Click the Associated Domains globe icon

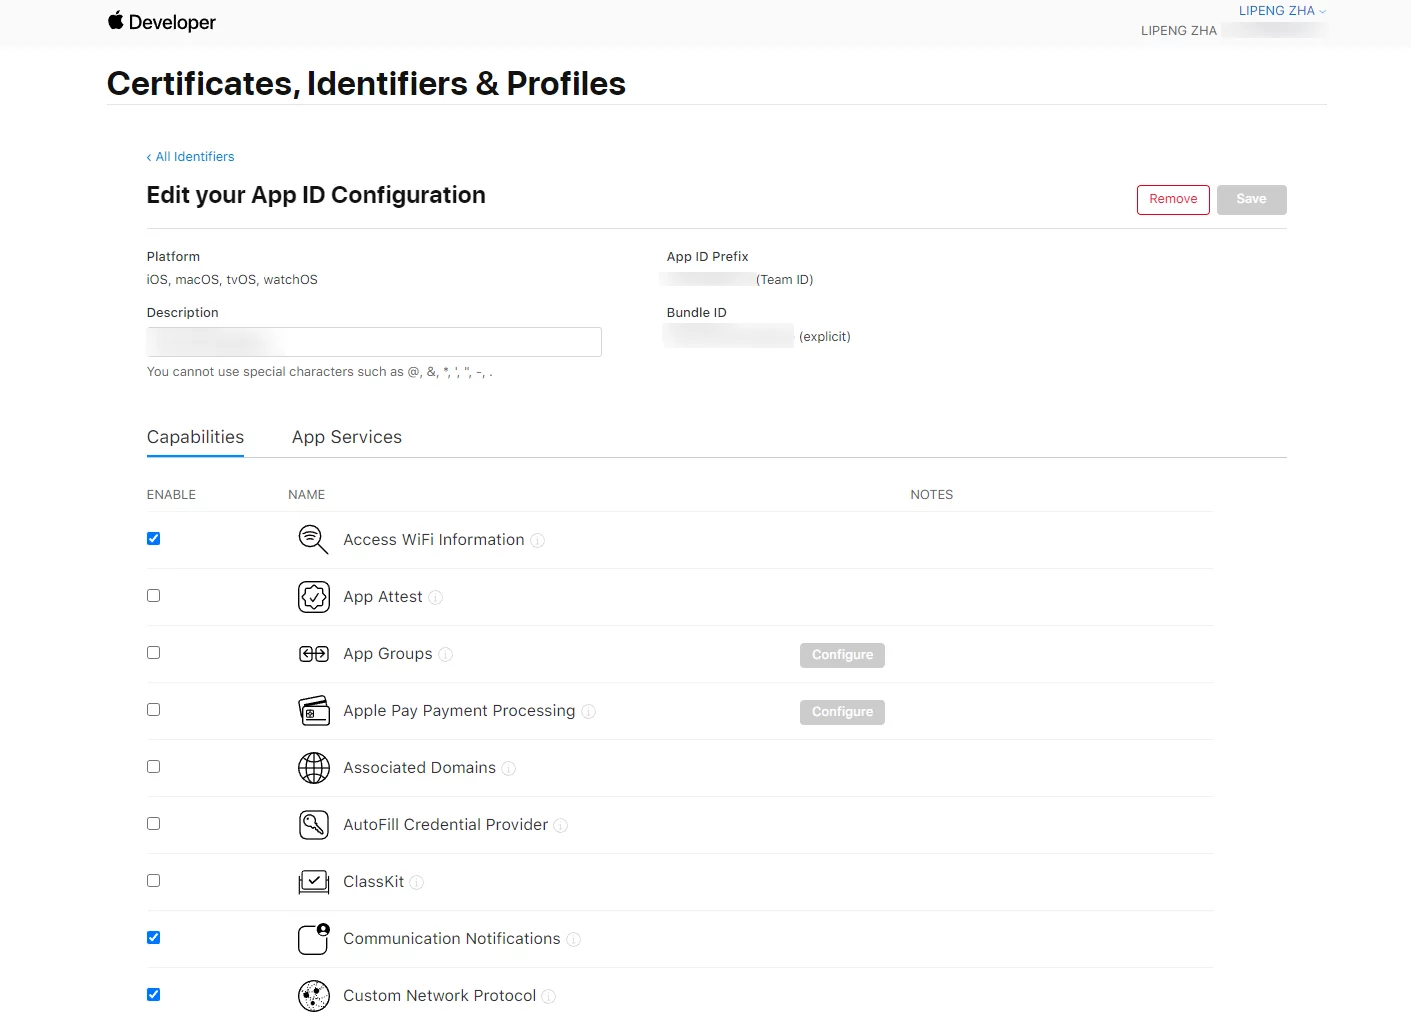click(313, 768)
